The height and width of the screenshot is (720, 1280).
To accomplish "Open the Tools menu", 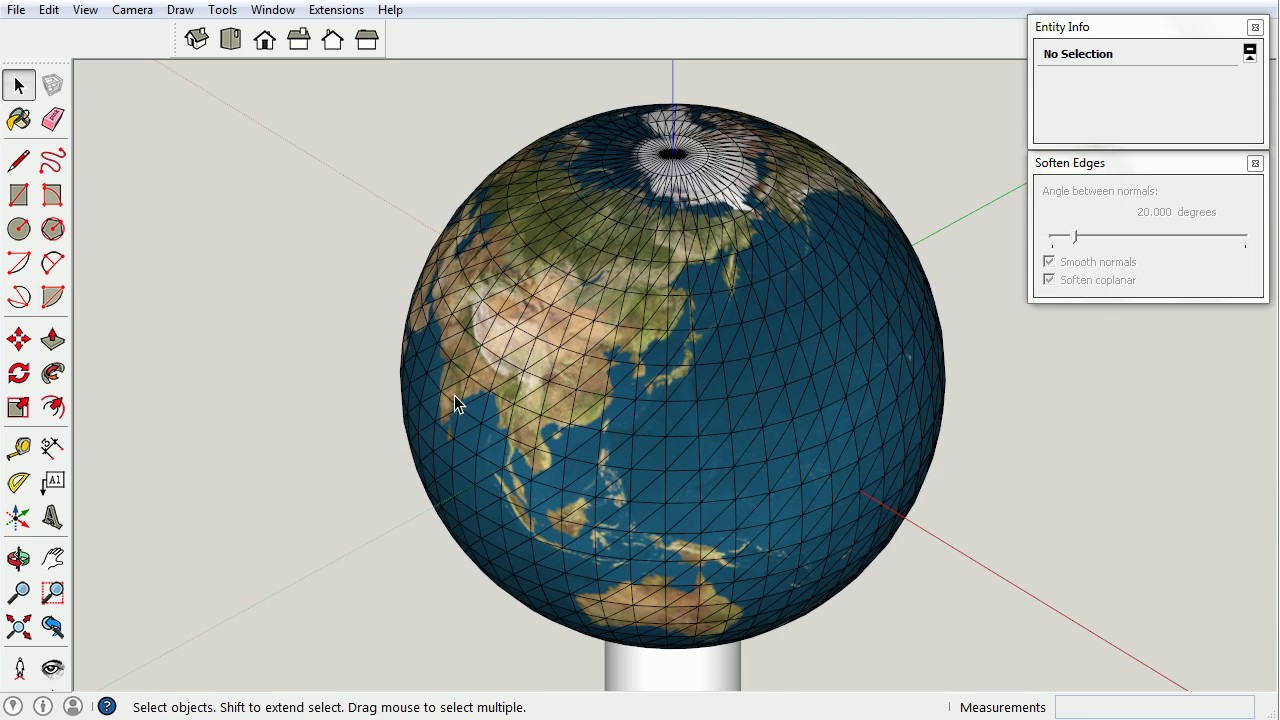I will pos(222,10).
